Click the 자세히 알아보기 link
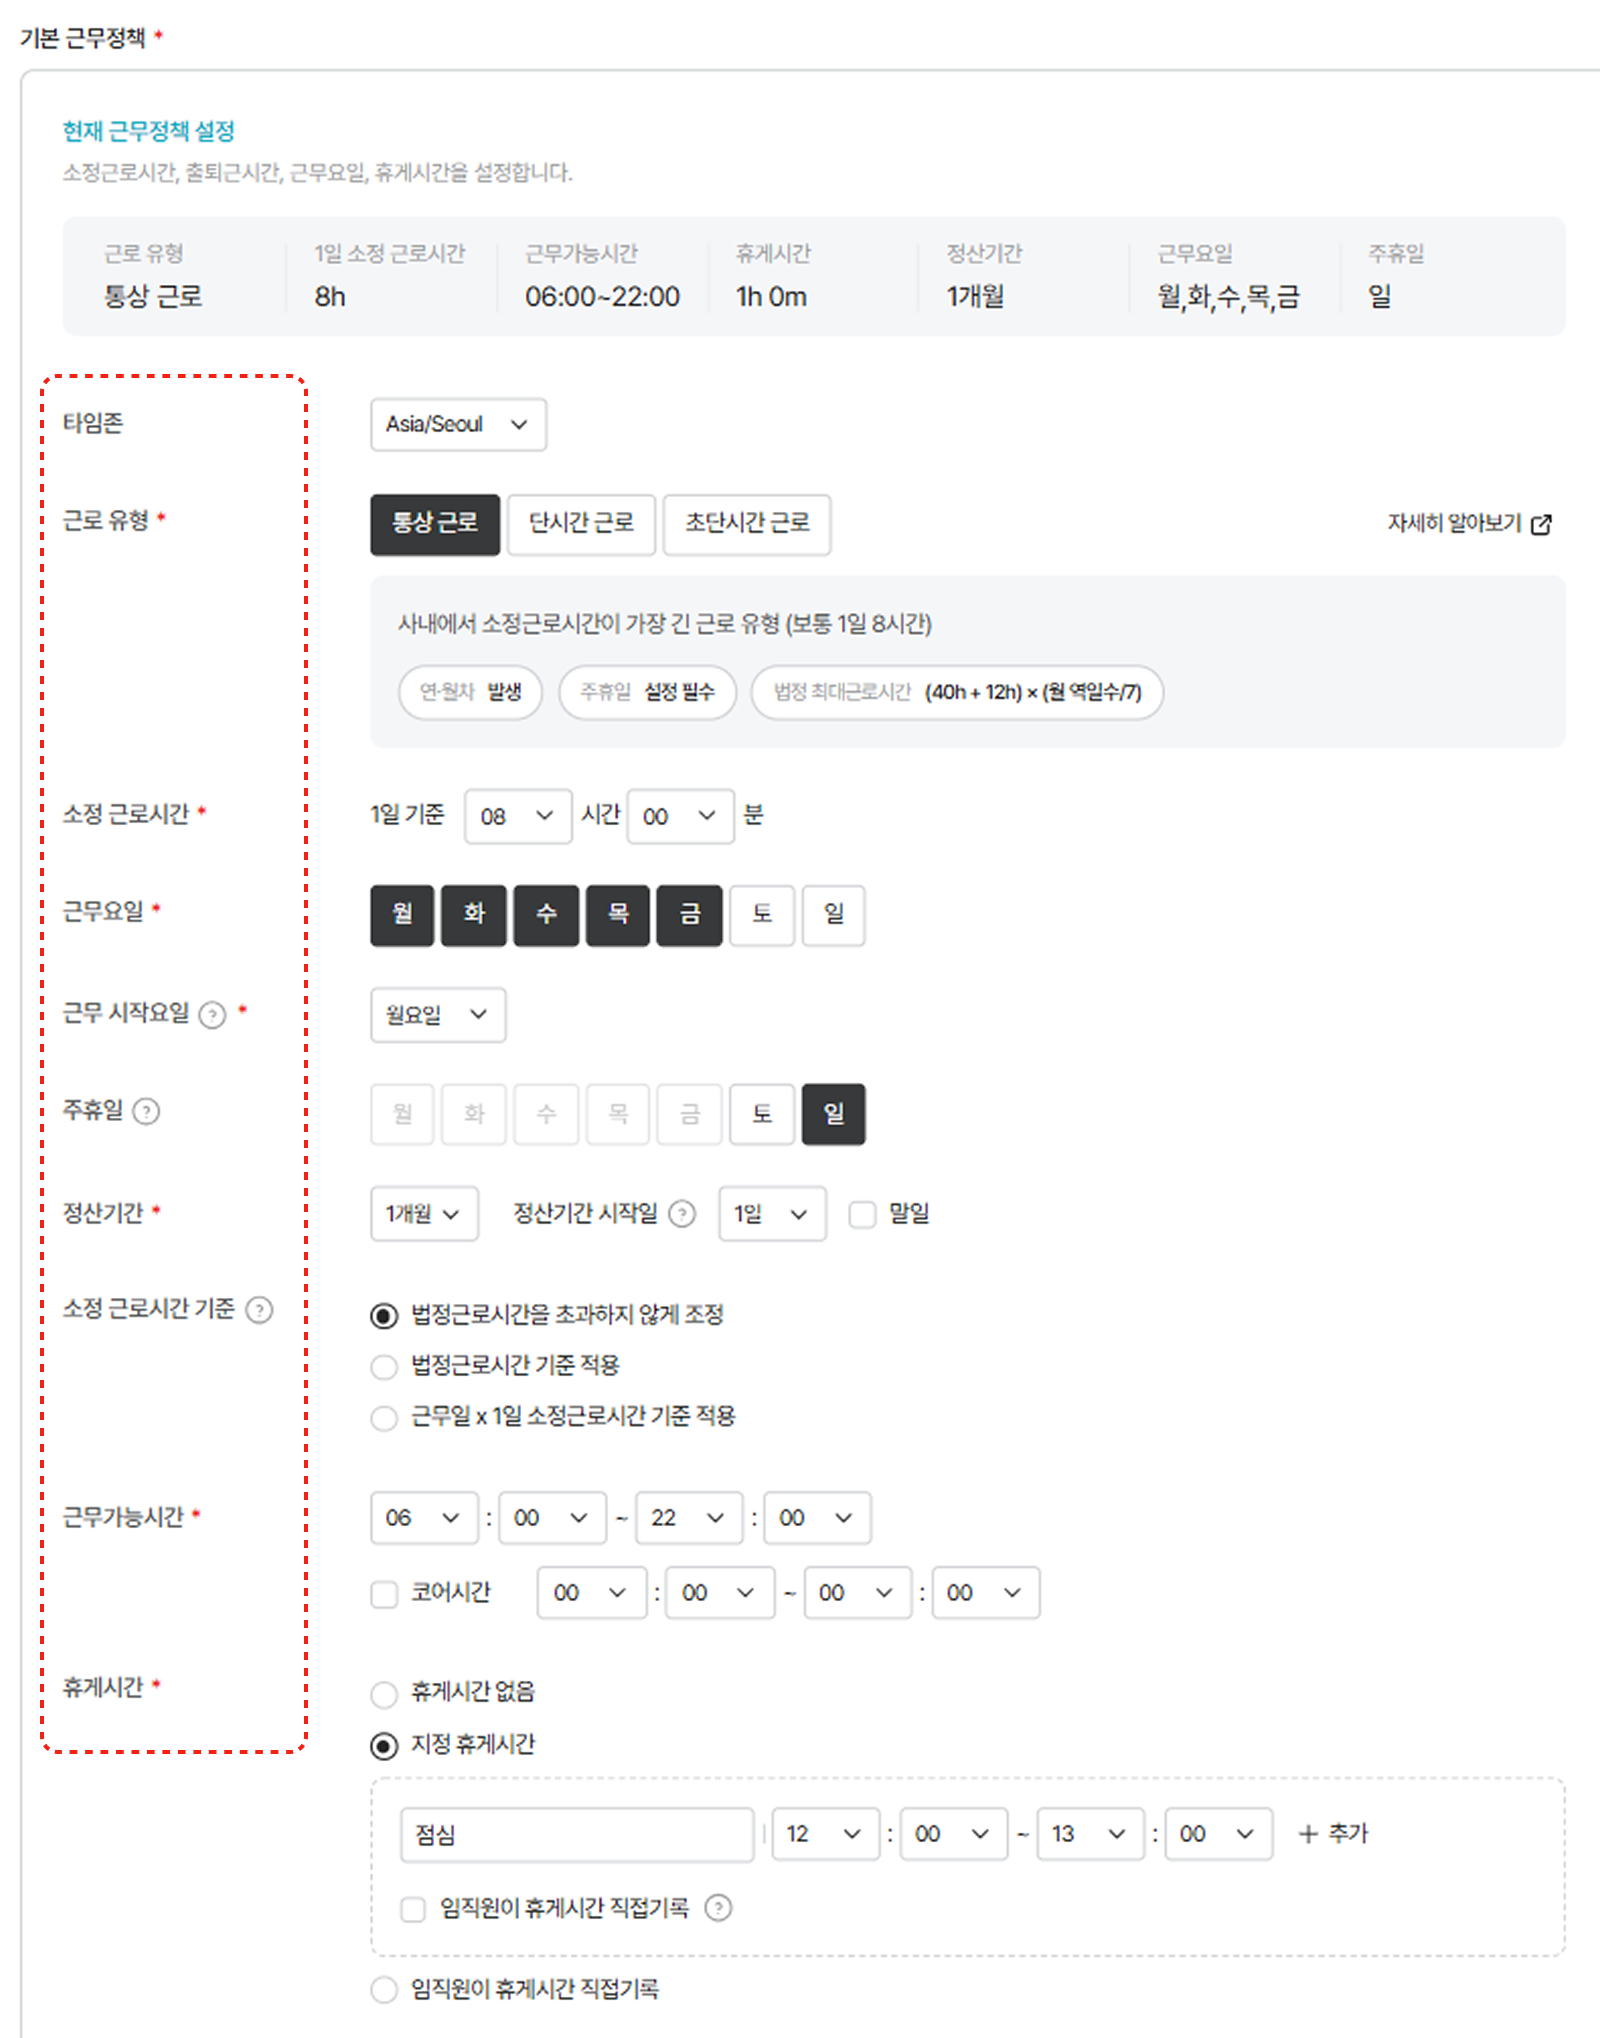Screen dimensions: 1600x2038 click(1454, 523)
